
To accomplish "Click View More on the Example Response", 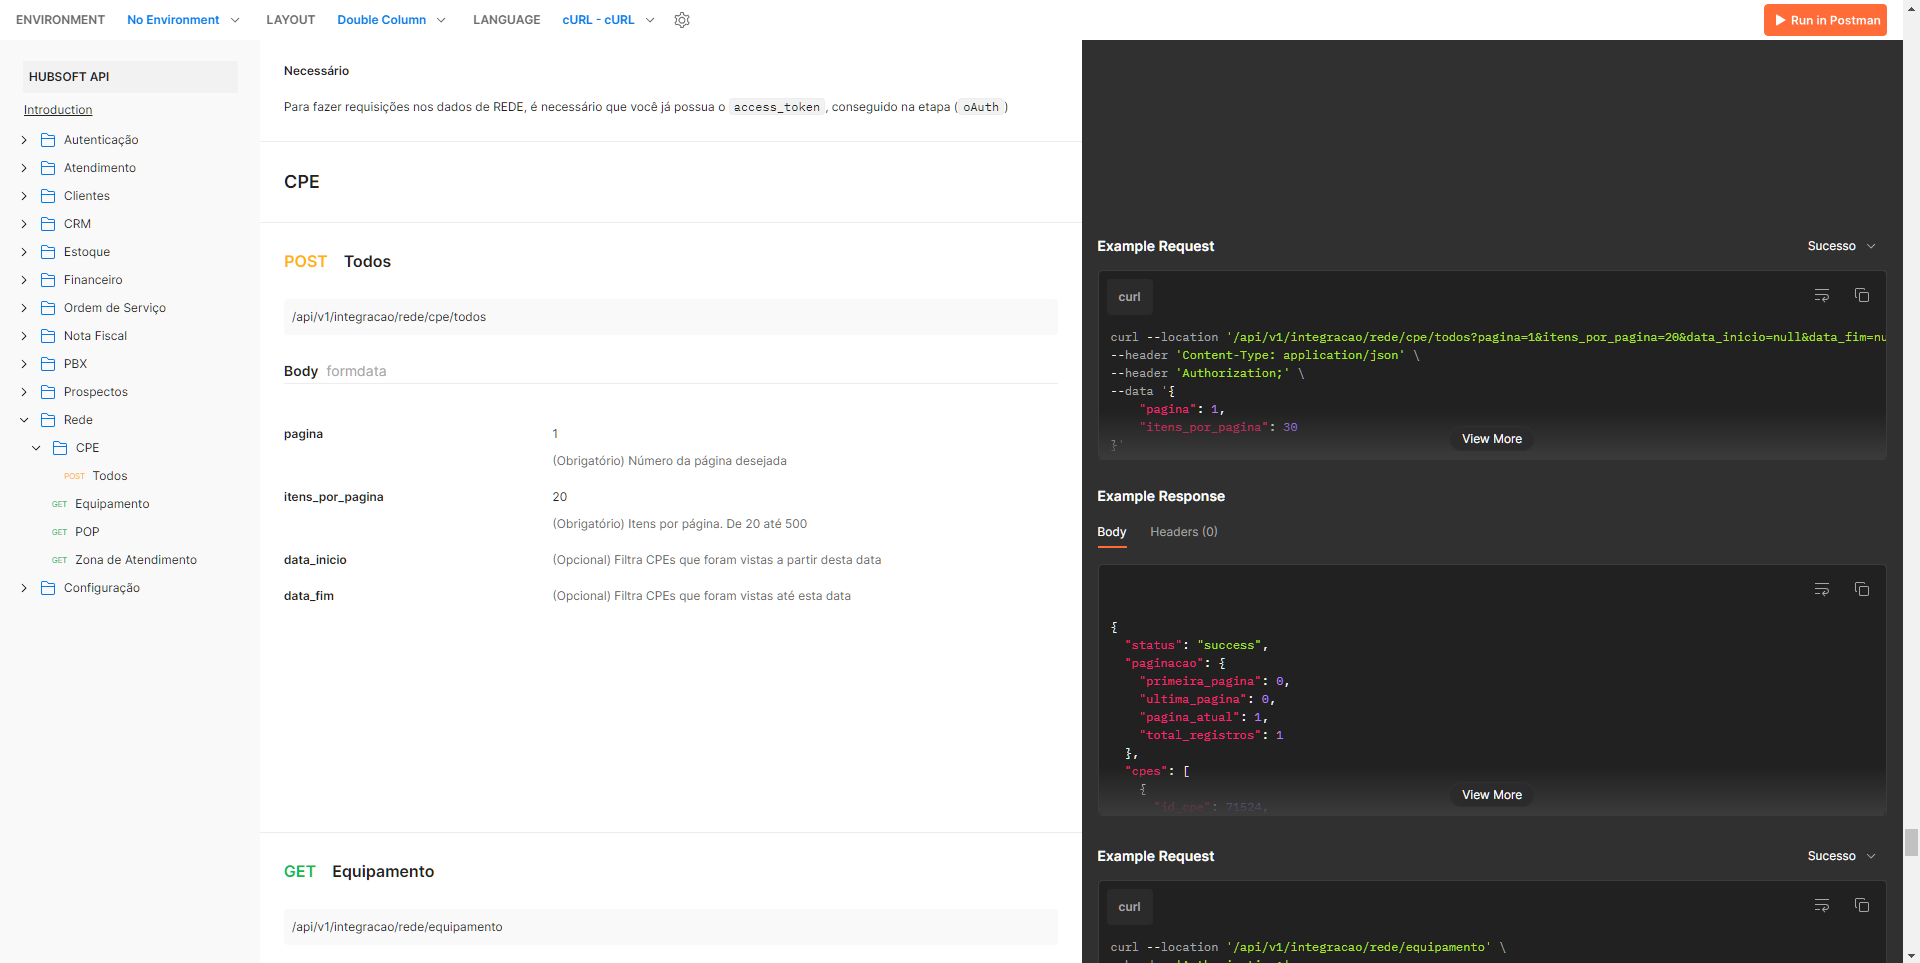I will (1492, 795).
